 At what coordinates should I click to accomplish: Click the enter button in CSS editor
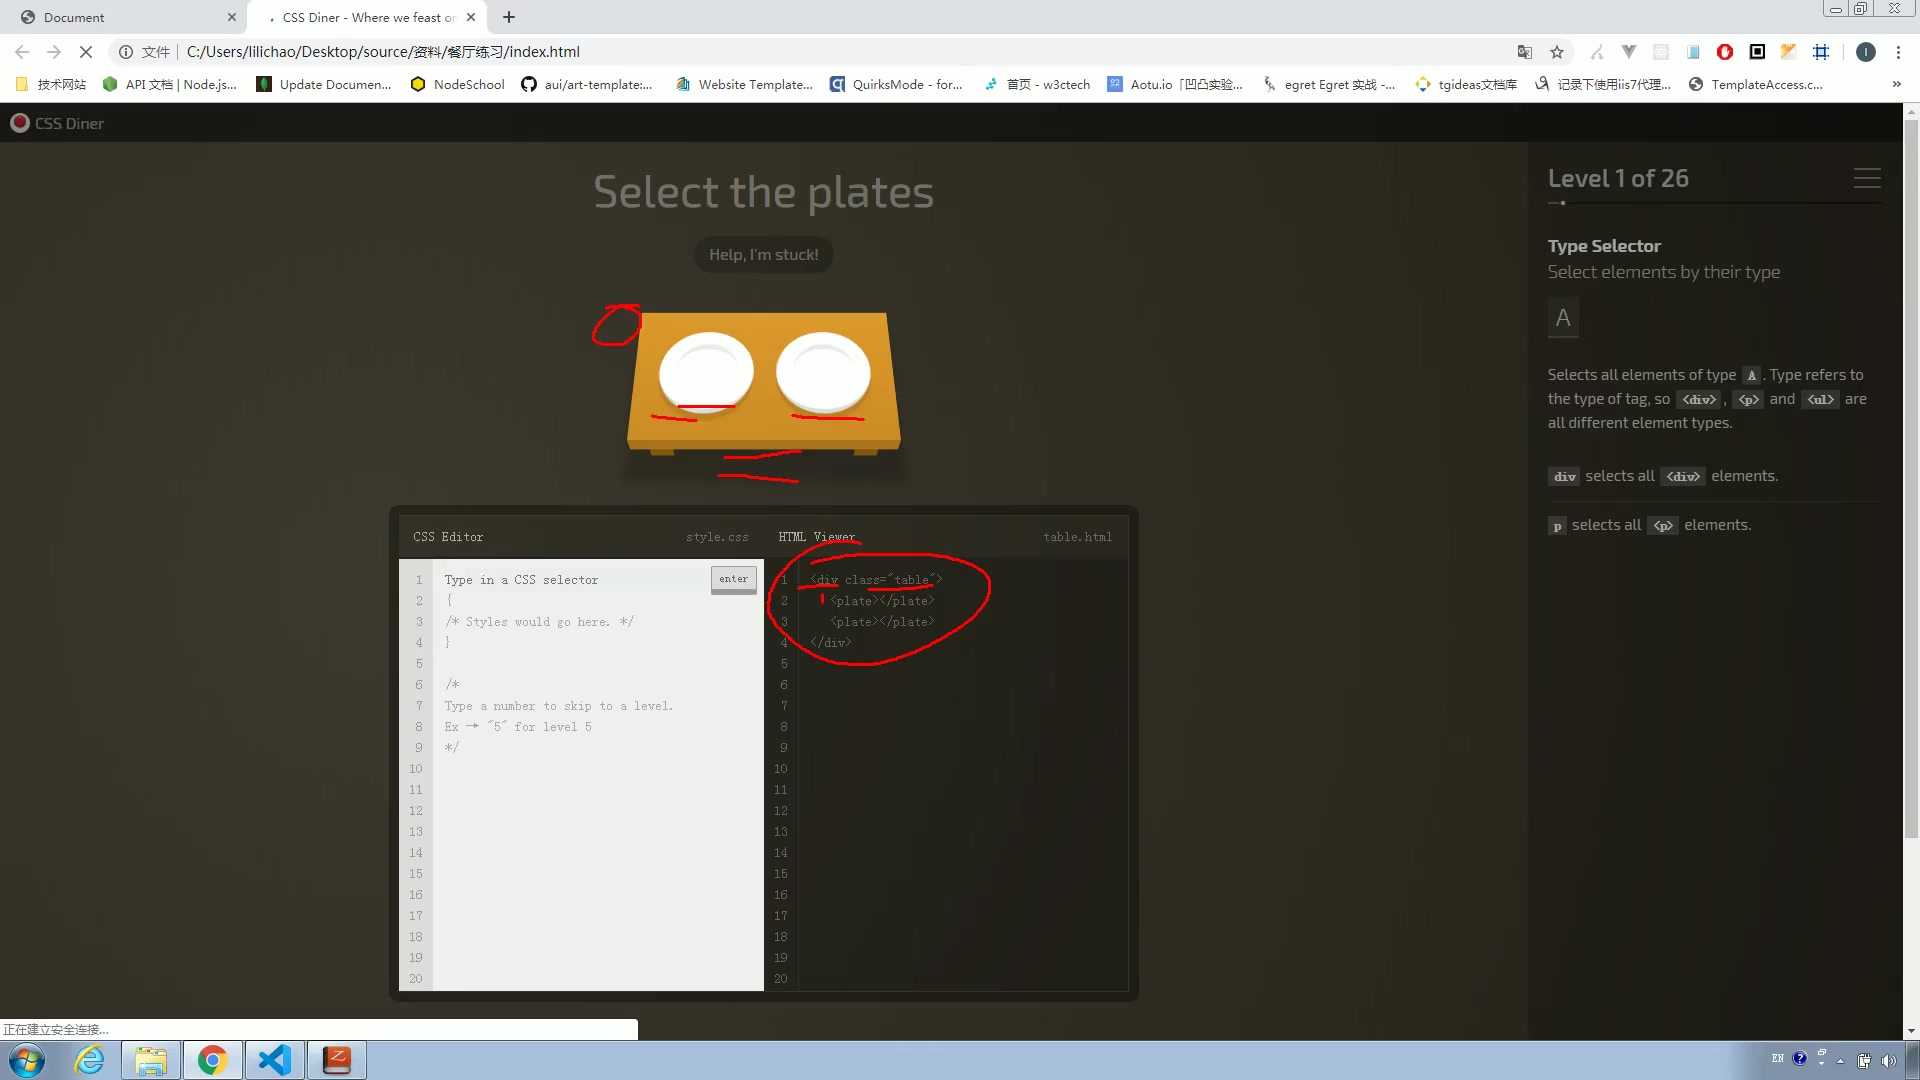click(x=733, y=579)
